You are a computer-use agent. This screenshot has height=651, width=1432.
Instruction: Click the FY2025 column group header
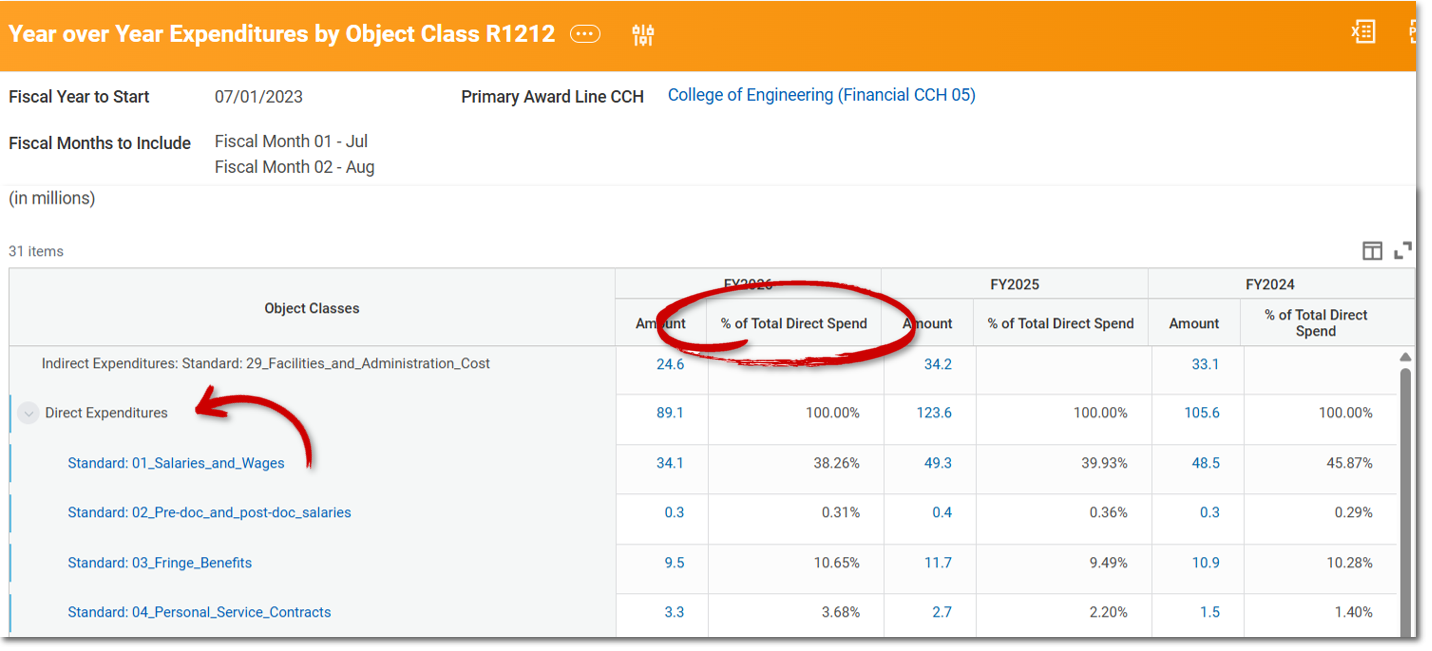[1014, 284]
